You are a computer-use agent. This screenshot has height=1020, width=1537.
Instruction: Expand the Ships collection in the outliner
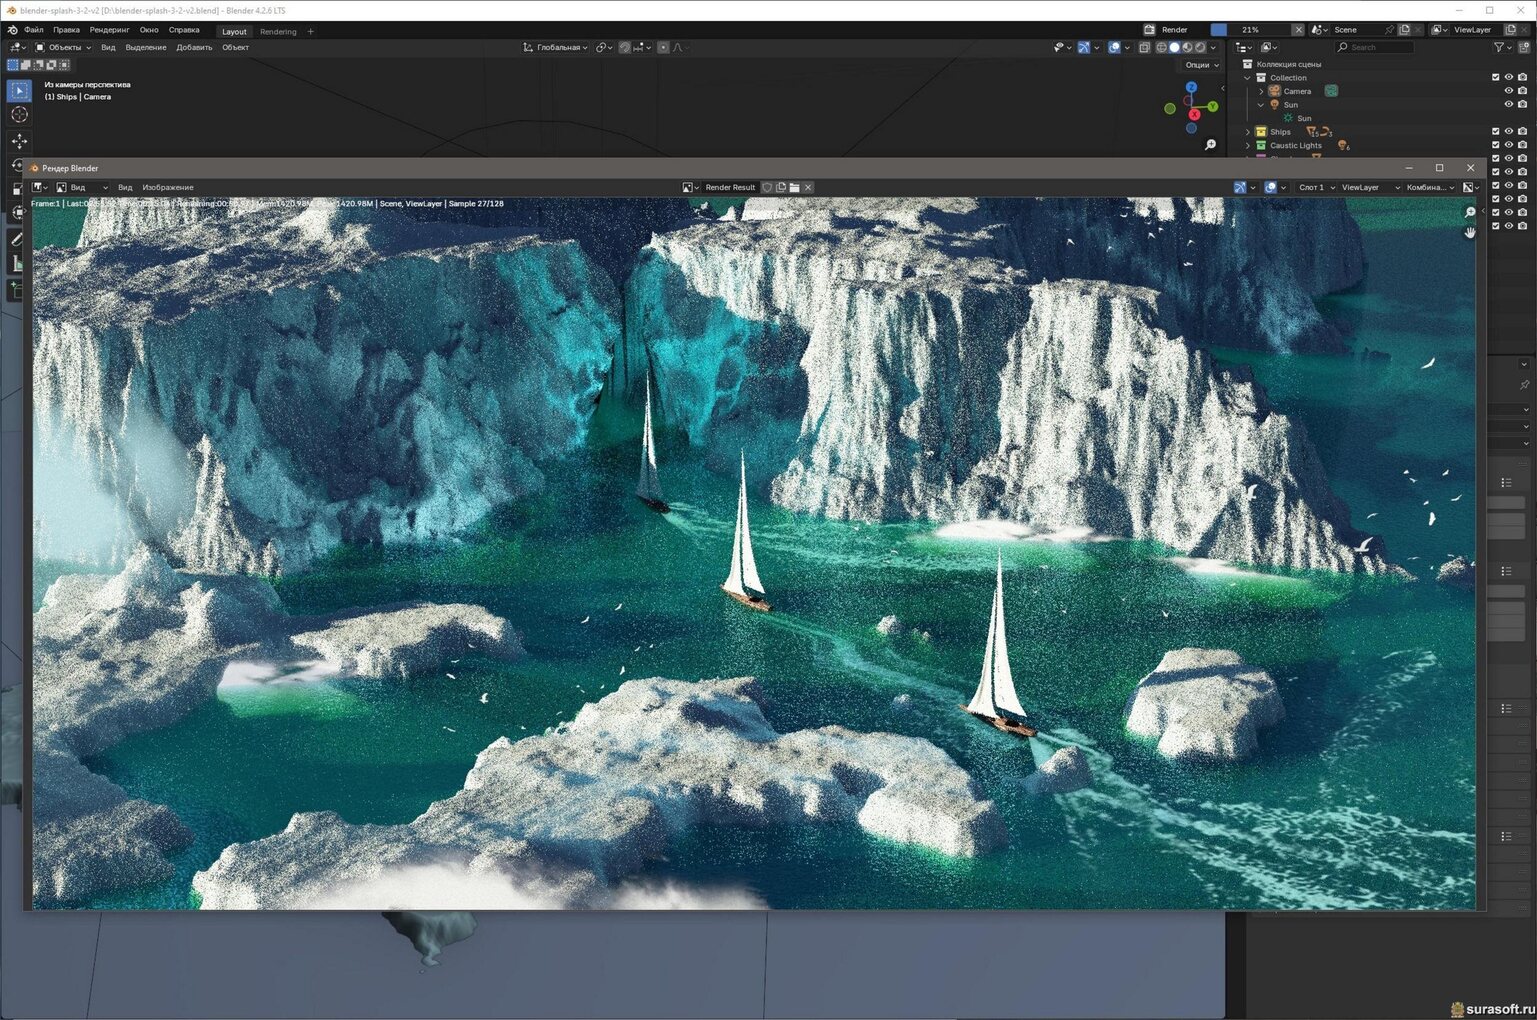1247,132
